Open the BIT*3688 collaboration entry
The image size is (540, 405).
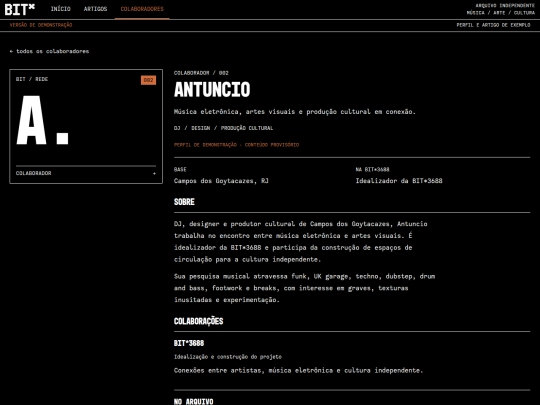tap(189, 343)
